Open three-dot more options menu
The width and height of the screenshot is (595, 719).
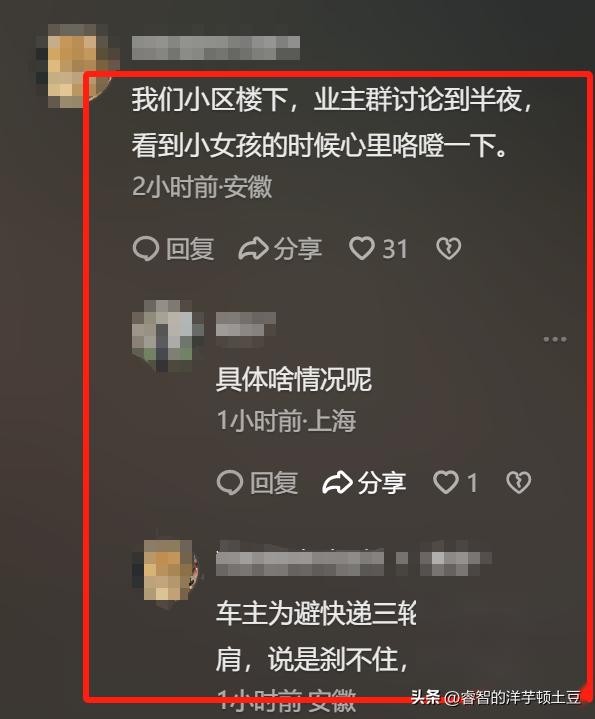(555, 339)
